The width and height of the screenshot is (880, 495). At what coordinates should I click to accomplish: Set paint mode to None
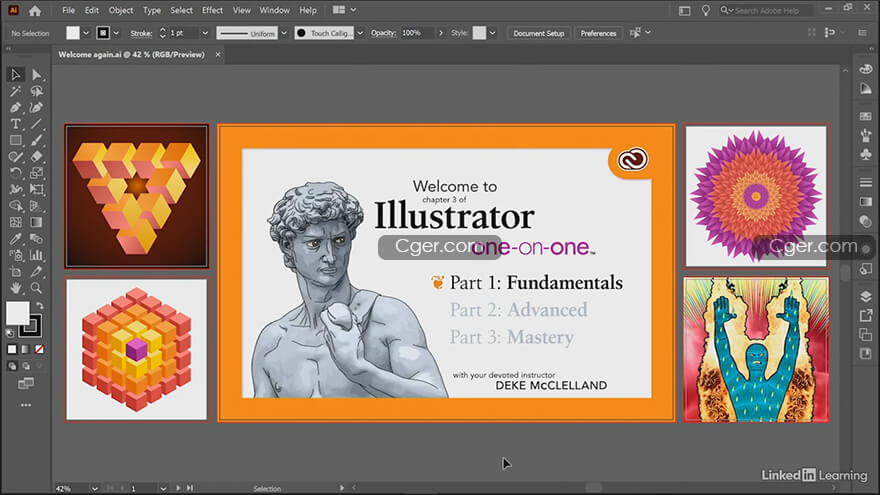point(39,349)
